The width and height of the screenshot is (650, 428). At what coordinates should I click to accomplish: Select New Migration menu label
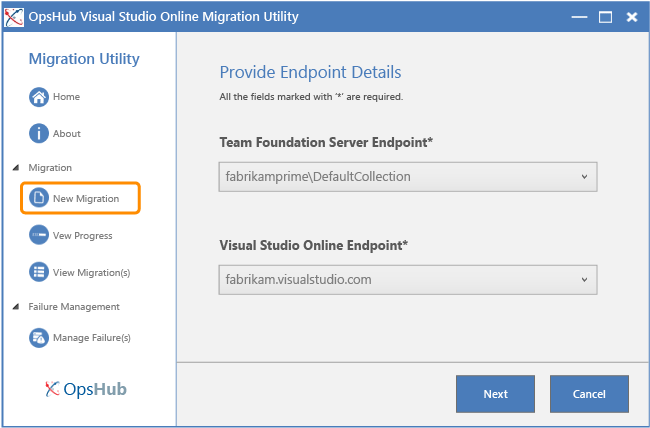pos(86,199)
